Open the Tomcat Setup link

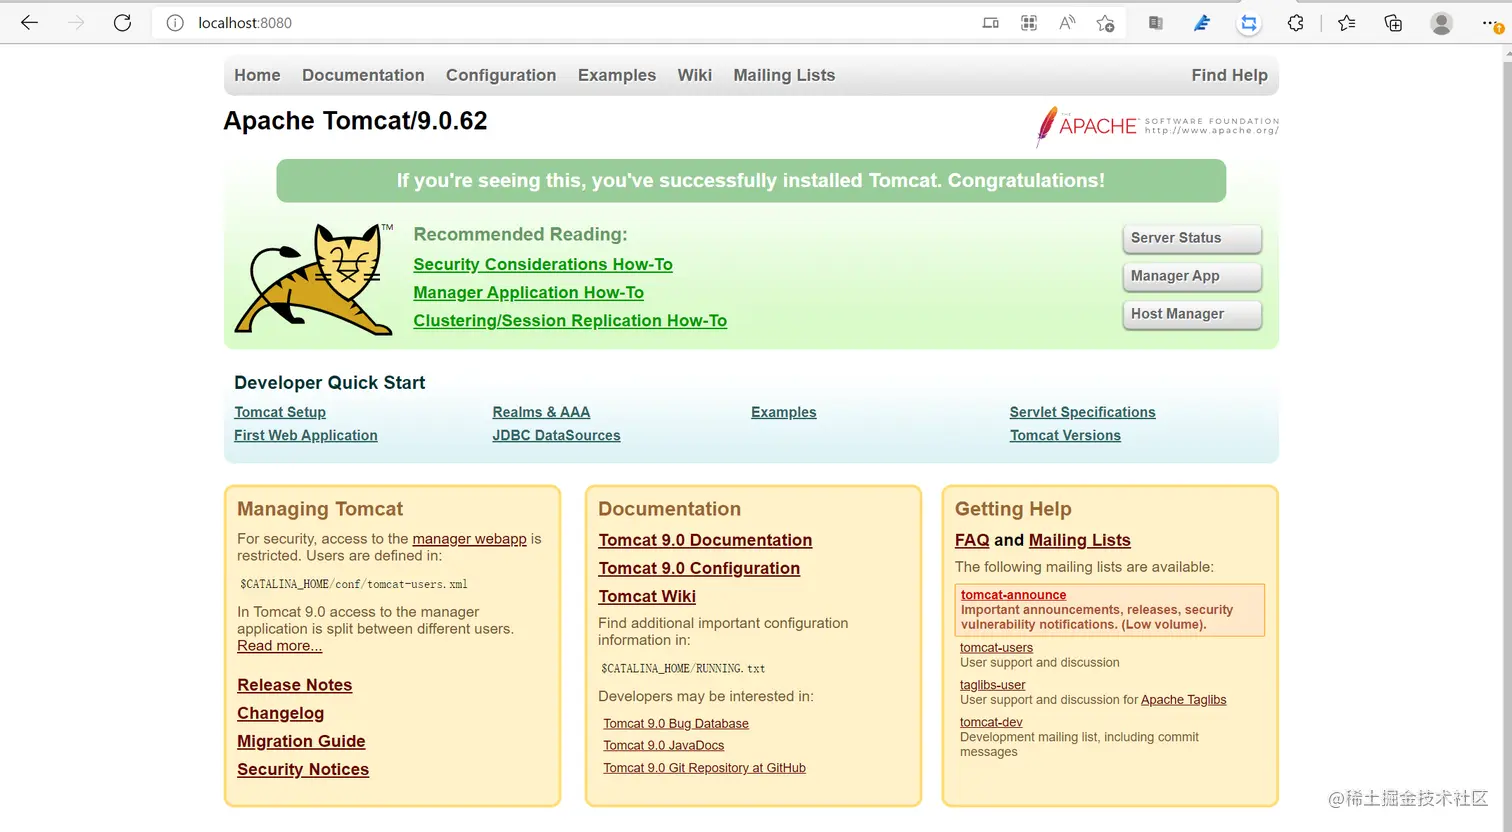(280, 412)
